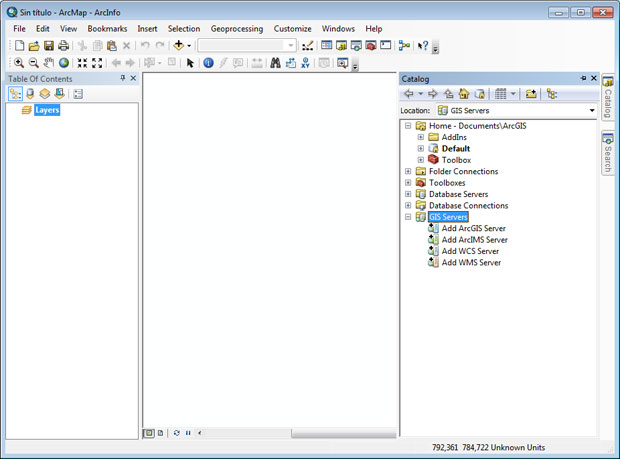Open the Geoprocessing menu
The height and width of the screenshot is (459, 620).
tap(237, 28)
